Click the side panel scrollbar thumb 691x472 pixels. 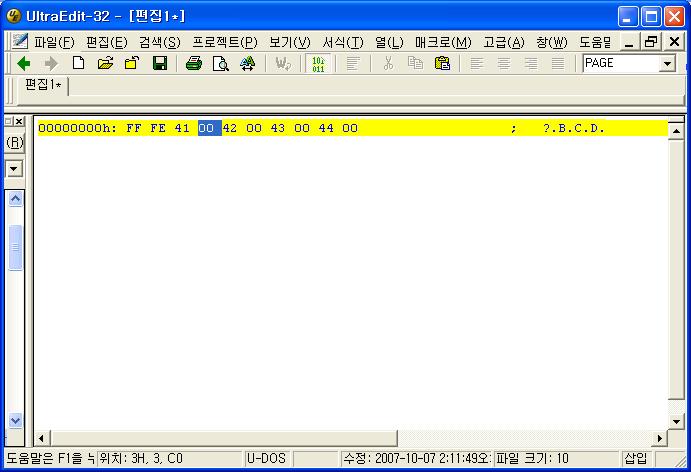tap(15, 247)
